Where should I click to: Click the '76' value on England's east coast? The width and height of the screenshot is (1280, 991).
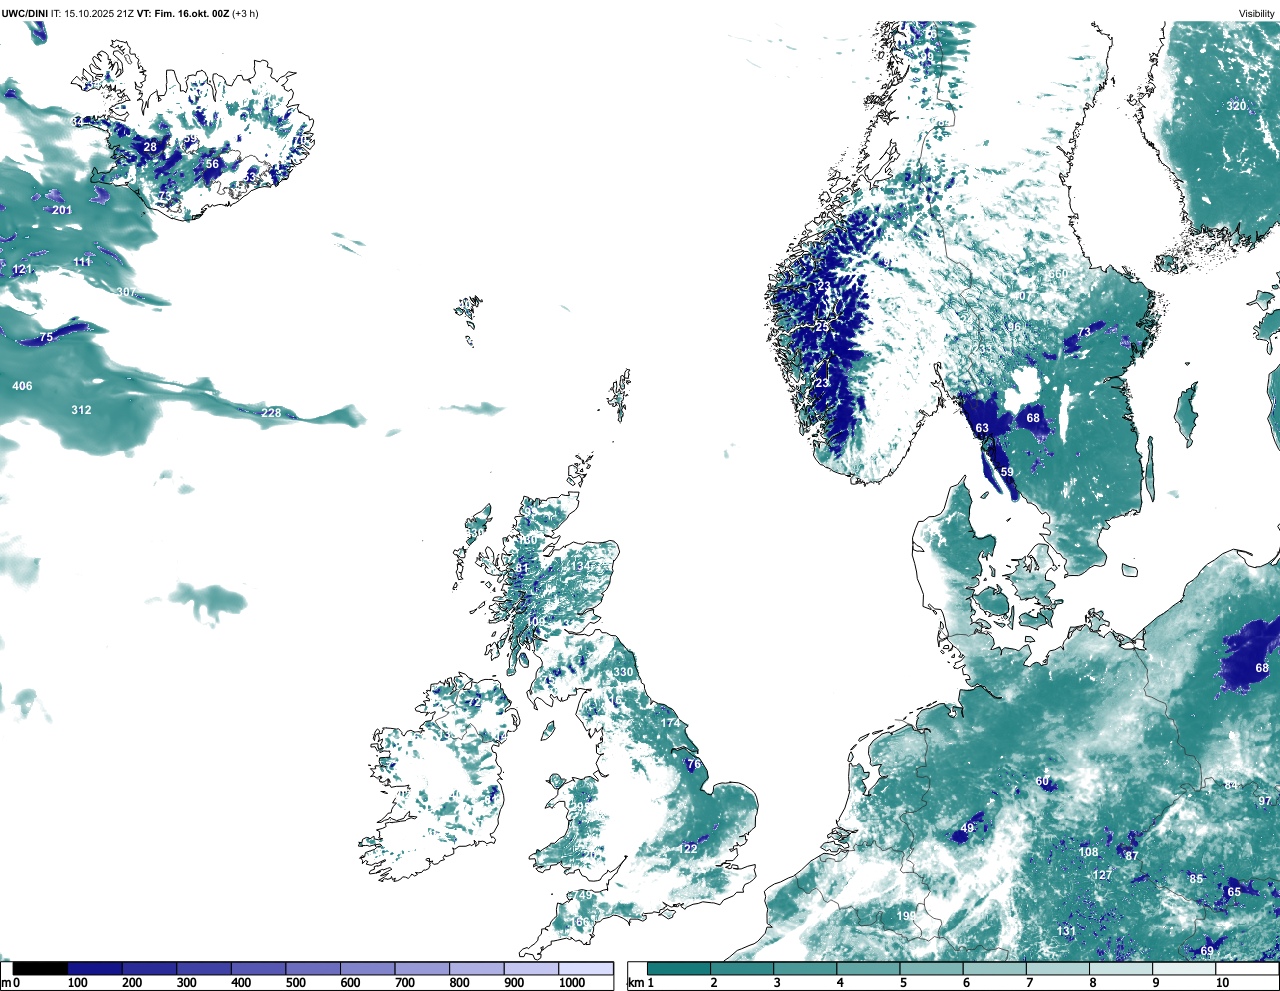tap(694, 765)
